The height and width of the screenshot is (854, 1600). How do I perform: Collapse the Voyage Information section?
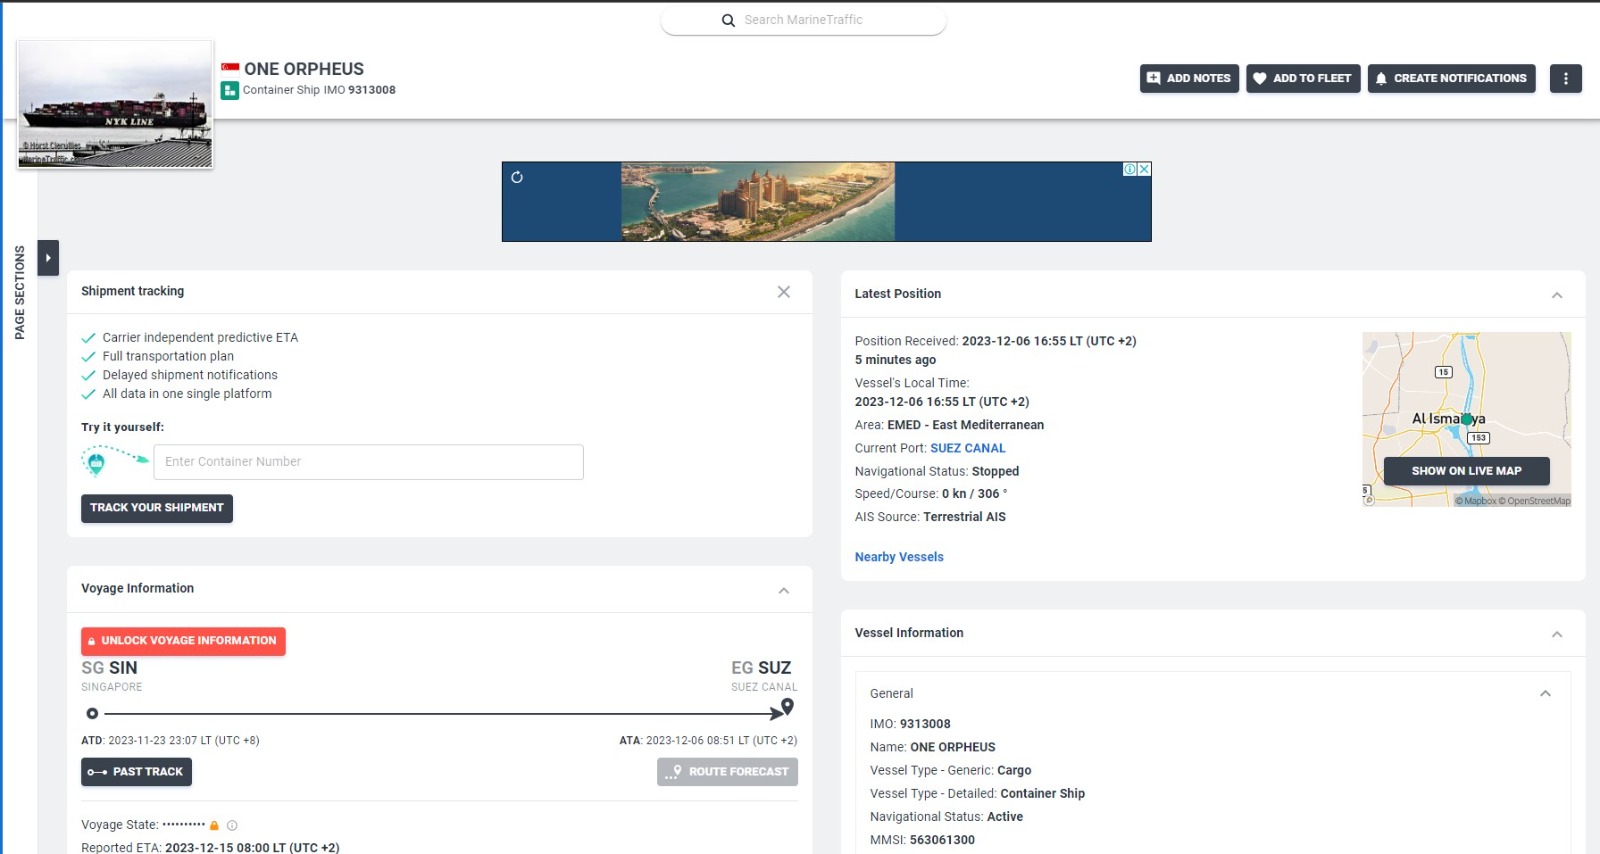click(x=784, y=590)
